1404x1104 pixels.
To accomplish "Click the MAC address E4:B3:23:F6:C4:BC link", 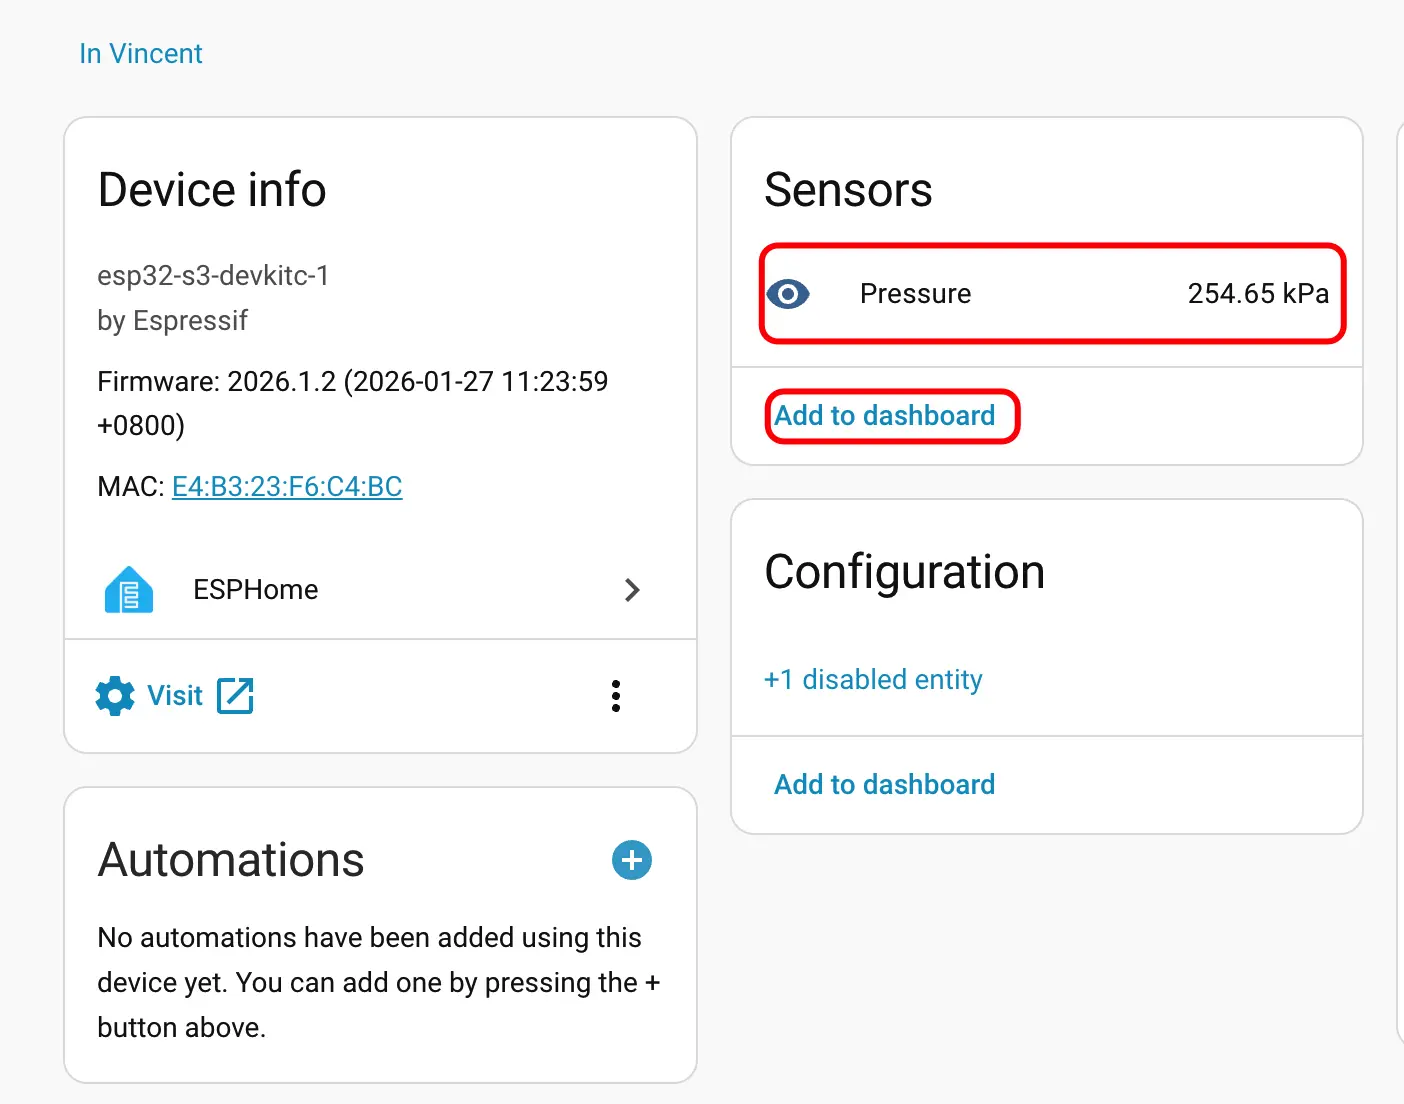I will [287, 487].
